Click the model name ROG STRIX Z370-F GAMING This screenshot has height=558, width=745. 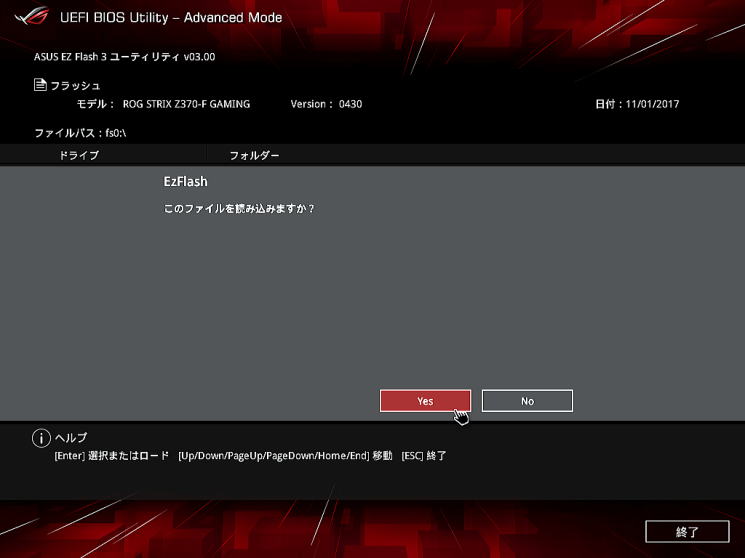point(186,104)
